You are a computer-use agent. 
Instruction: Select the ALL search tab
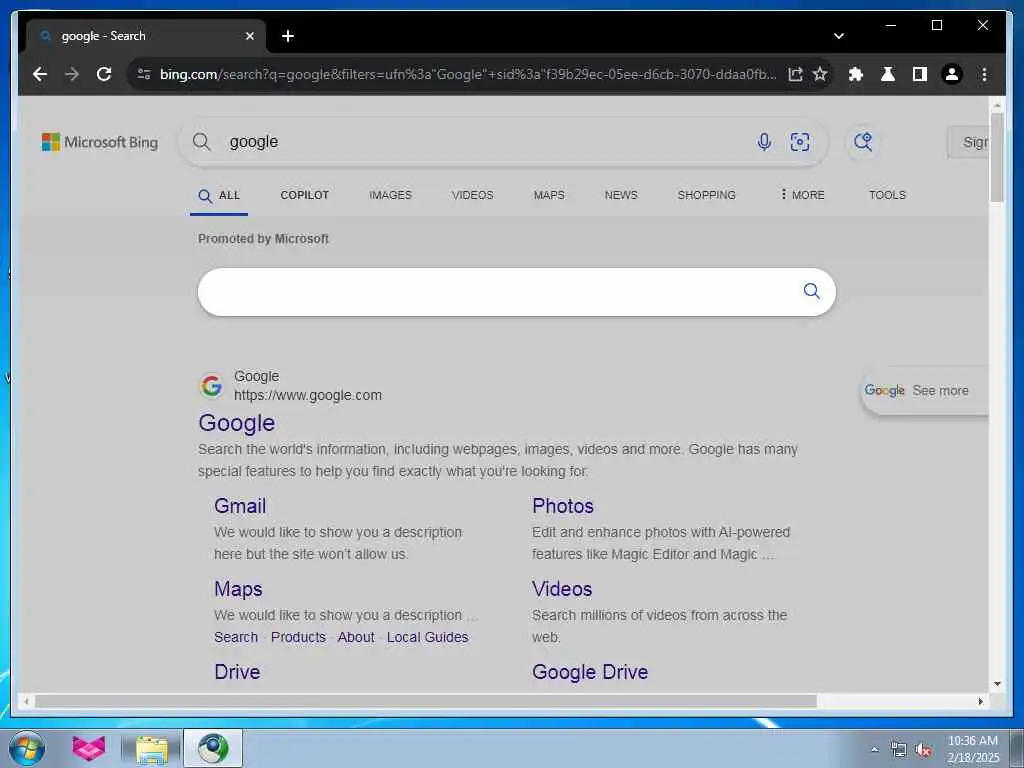tap(219, 195)
